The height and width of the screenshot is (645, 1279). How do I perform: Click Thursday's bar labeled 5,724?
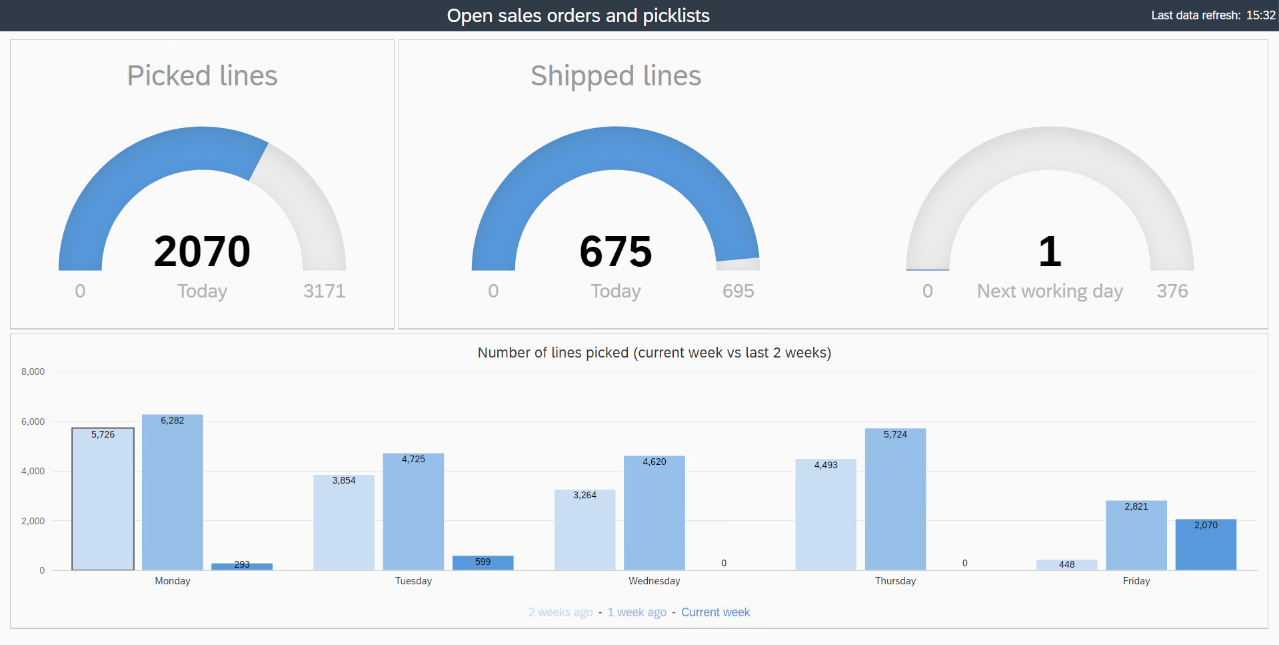[895, 499]
